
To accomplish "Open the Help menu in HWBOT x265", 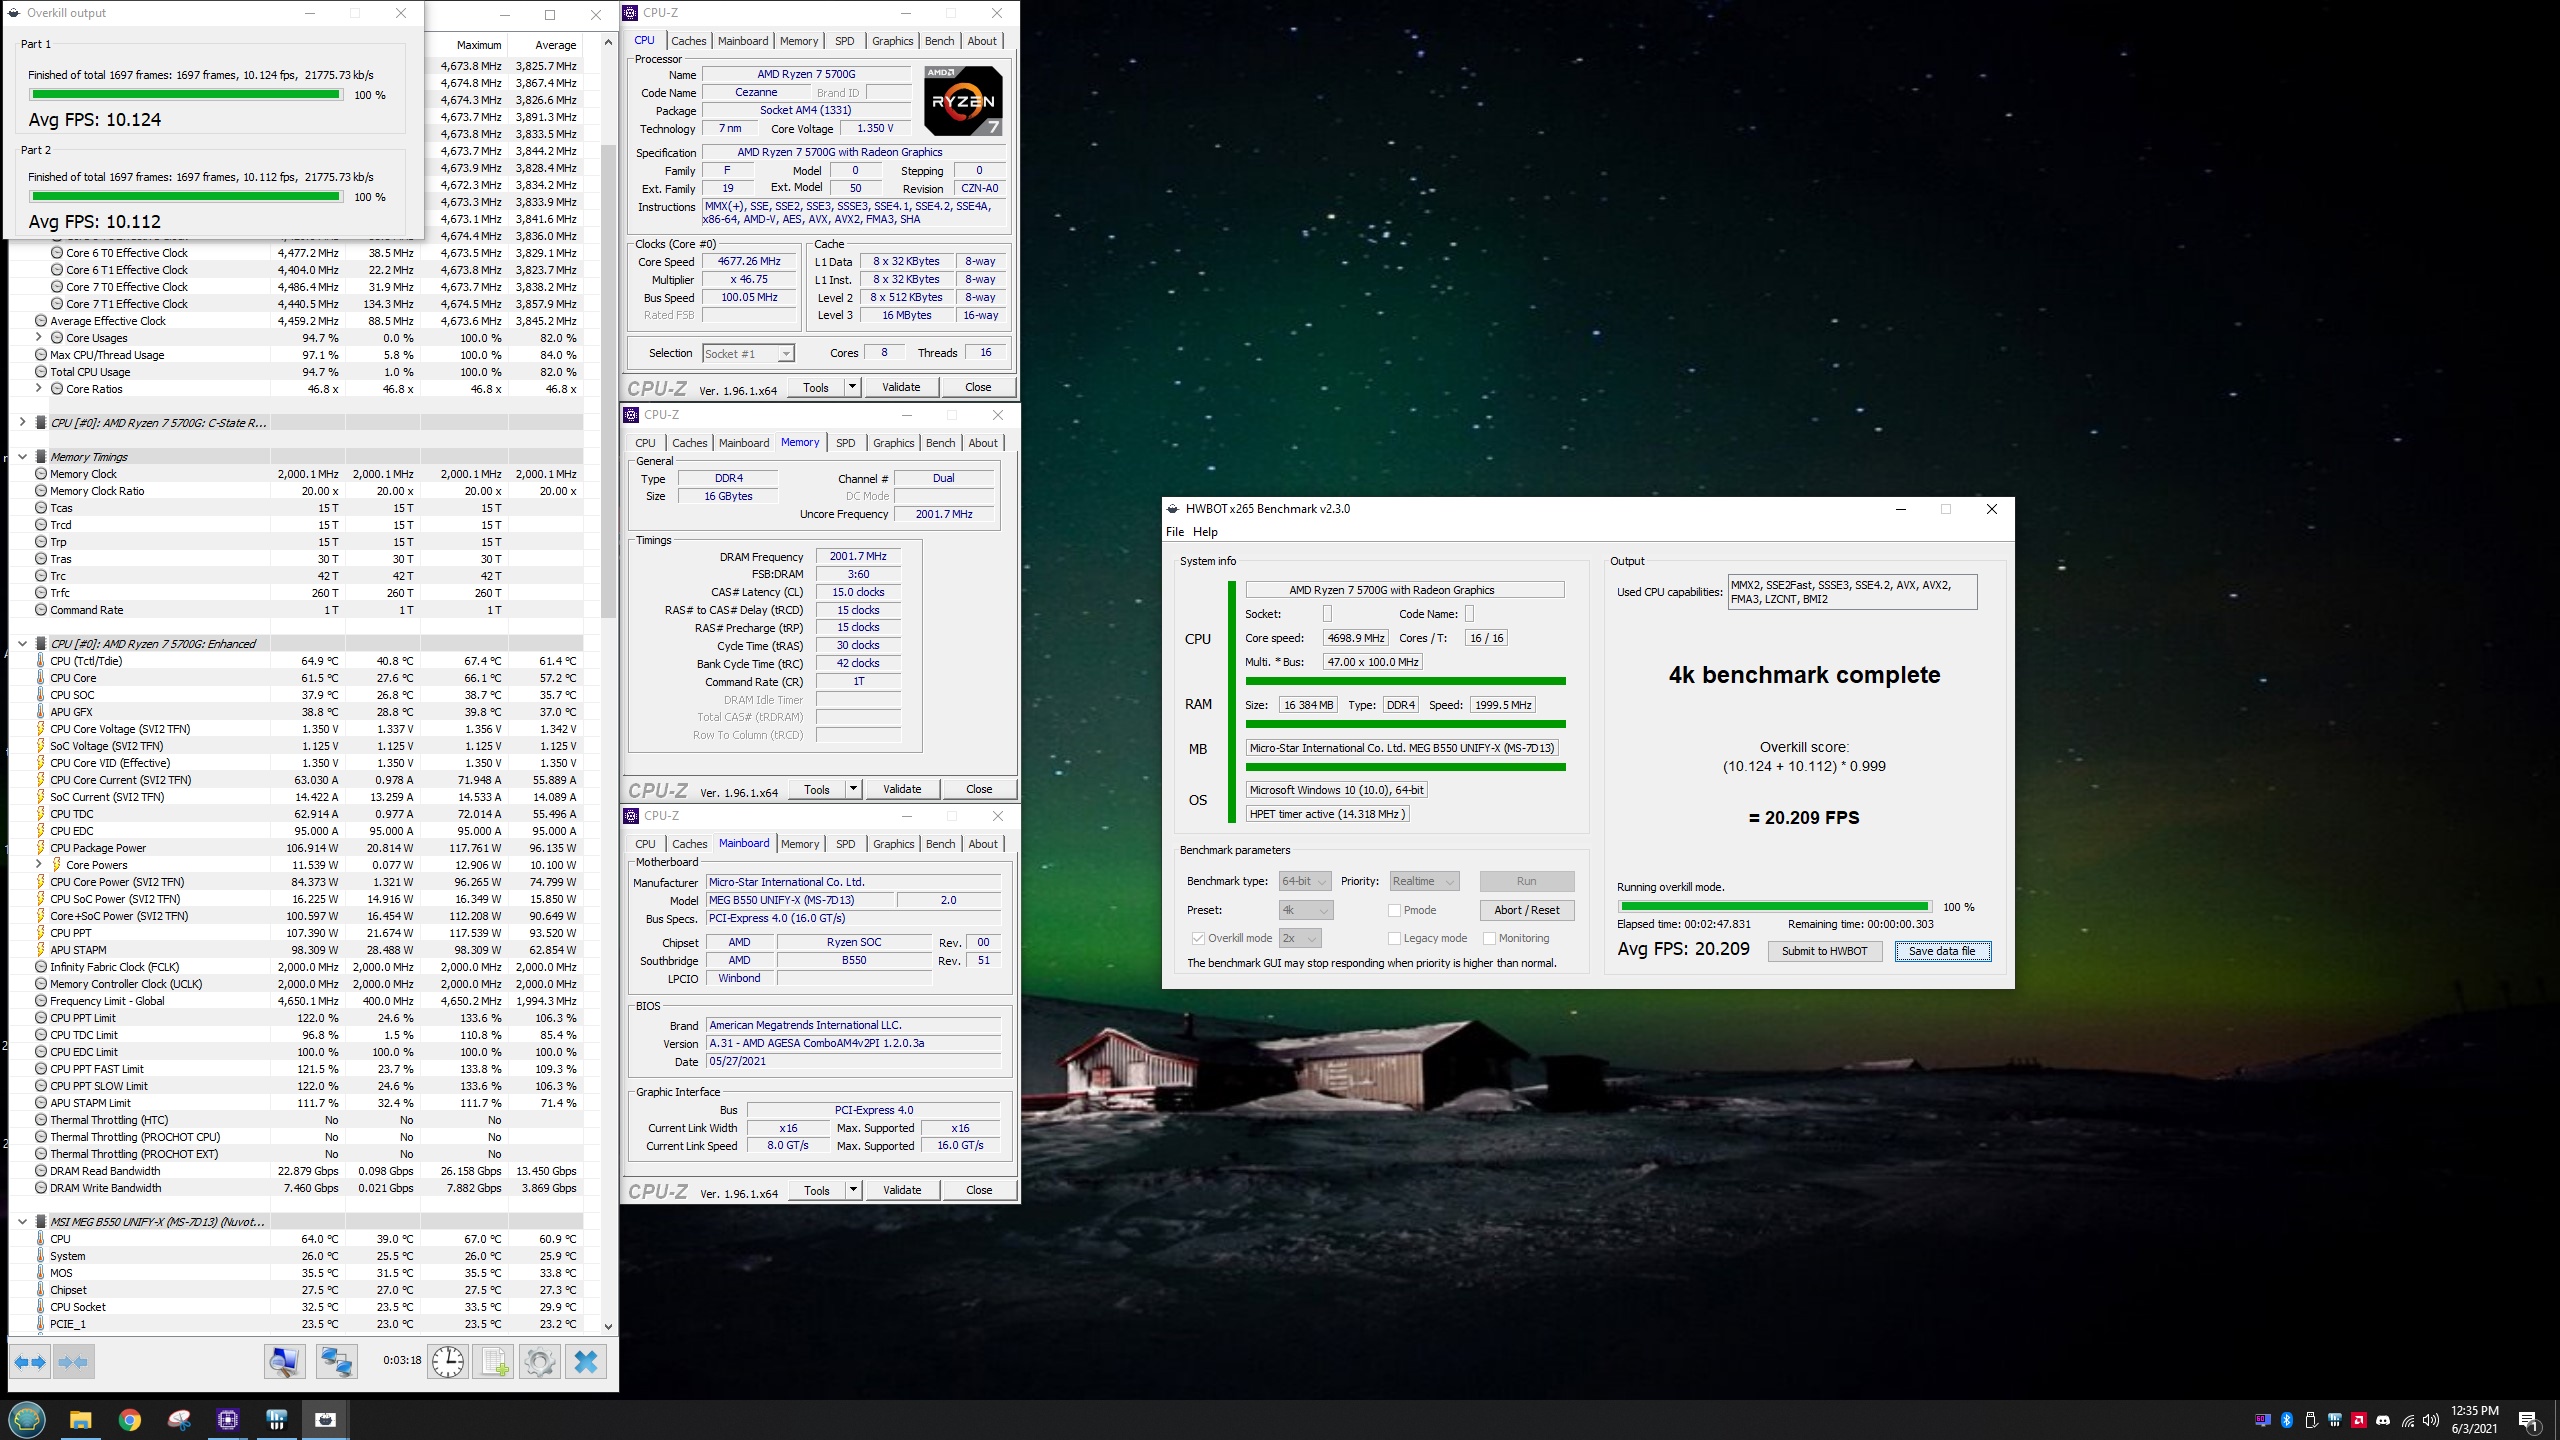I will click(x=1205, y=532).
